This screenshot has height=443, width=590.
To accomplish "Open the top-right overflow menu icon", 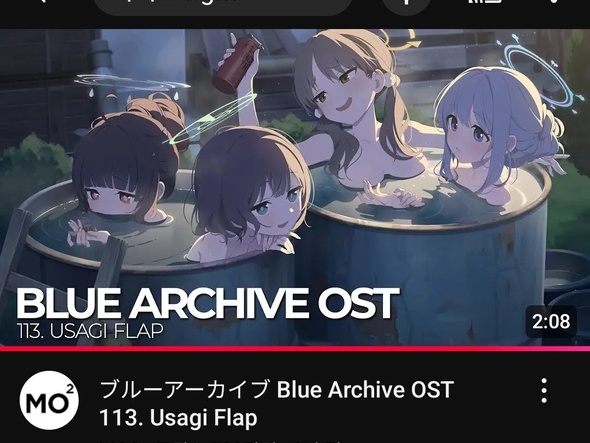I will pos(553,1).
